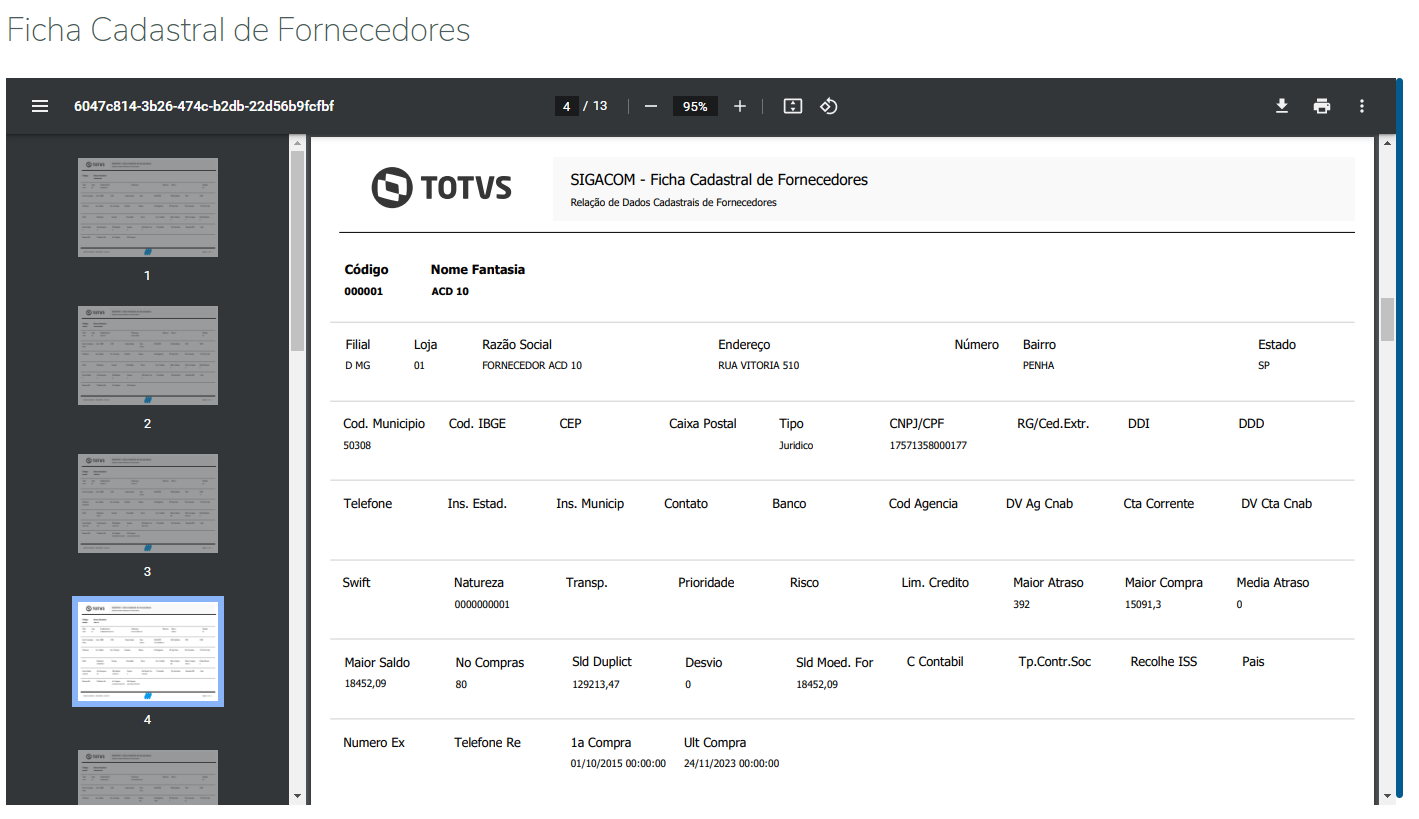
Task: Click the 'Cod. IBGE' label
Action: (x=477, y=424)
